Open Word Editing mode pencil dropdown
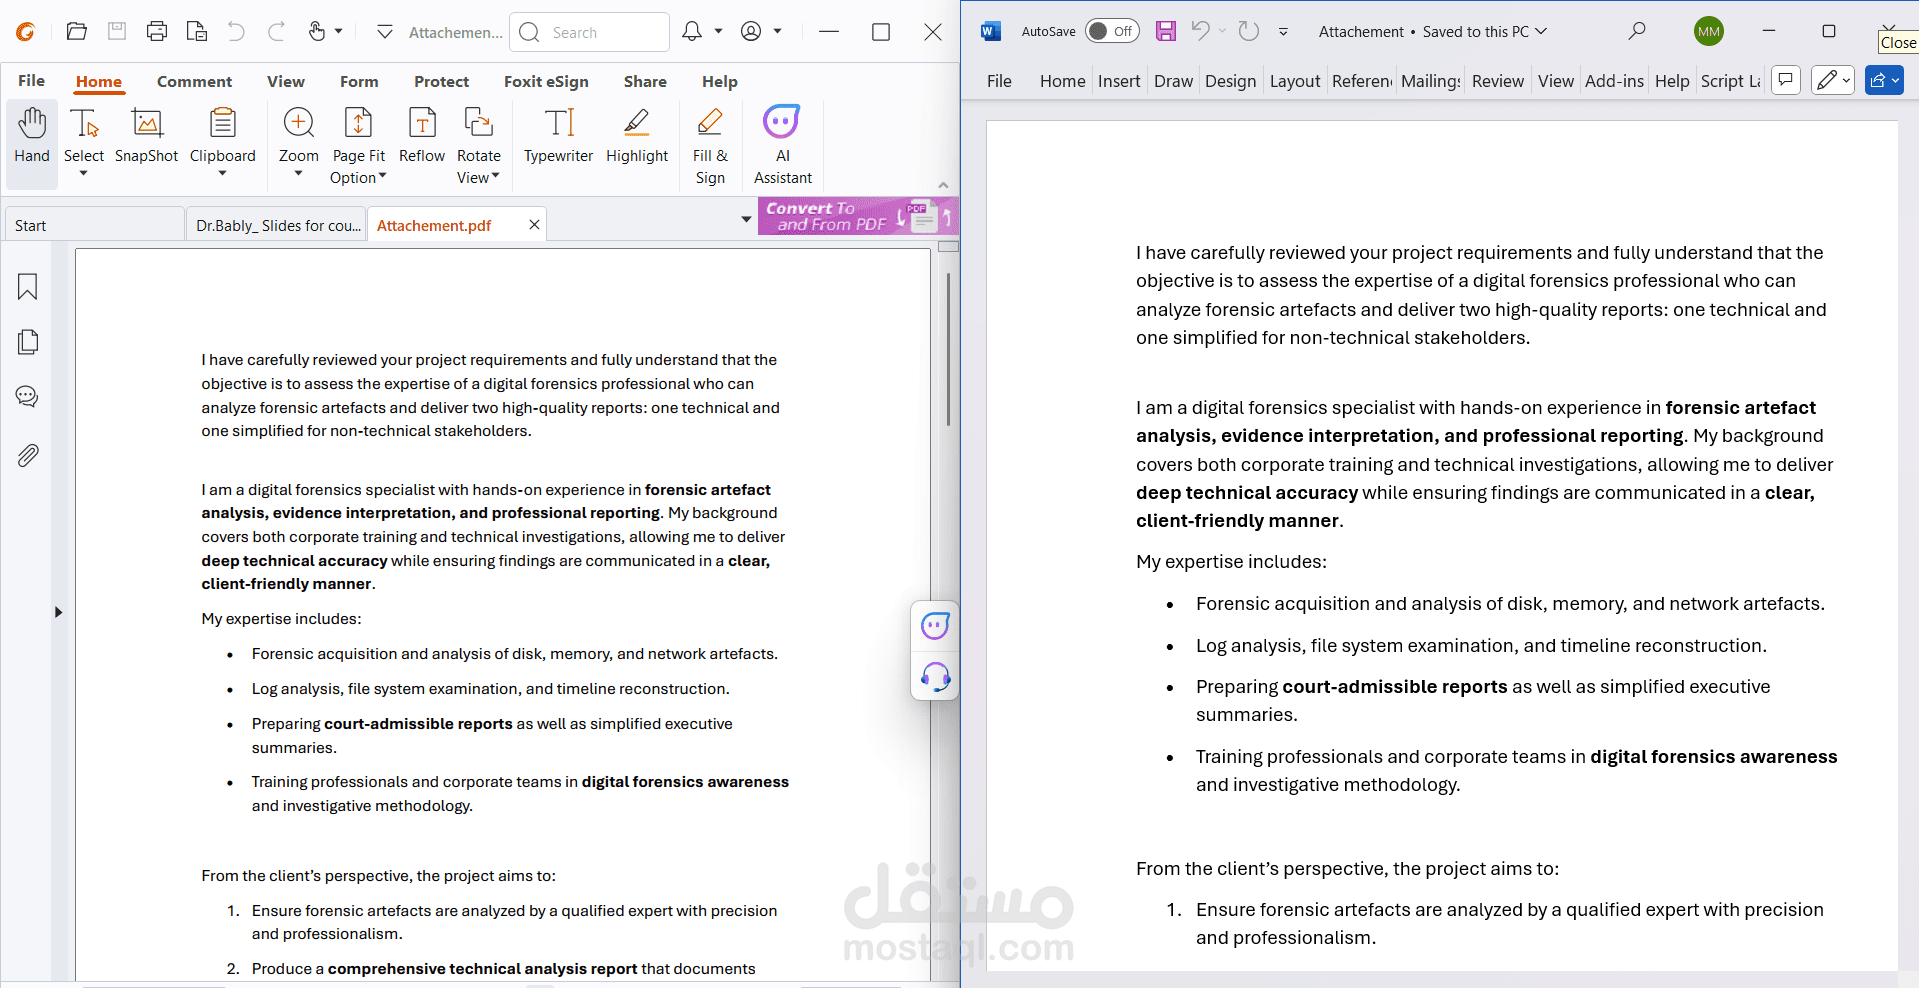Screen dimensions: 1919x988 tap(1833, 80)
